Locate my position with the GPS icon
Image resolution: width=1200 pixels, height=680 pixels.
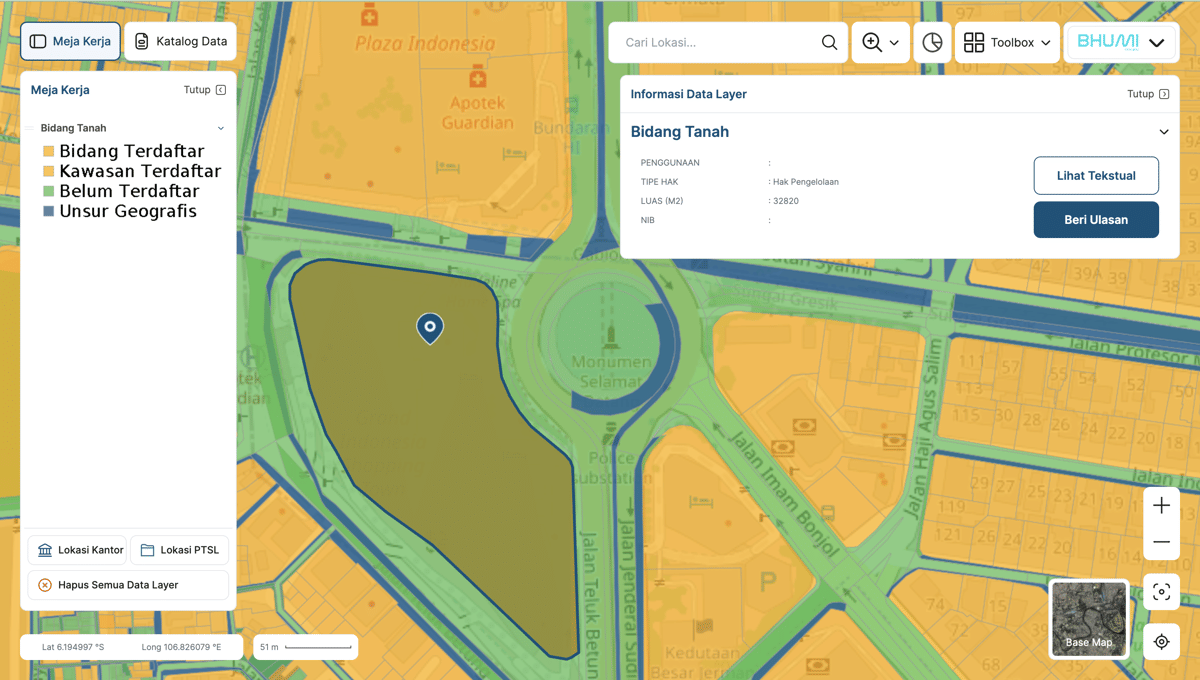(x=1161, y=641)
